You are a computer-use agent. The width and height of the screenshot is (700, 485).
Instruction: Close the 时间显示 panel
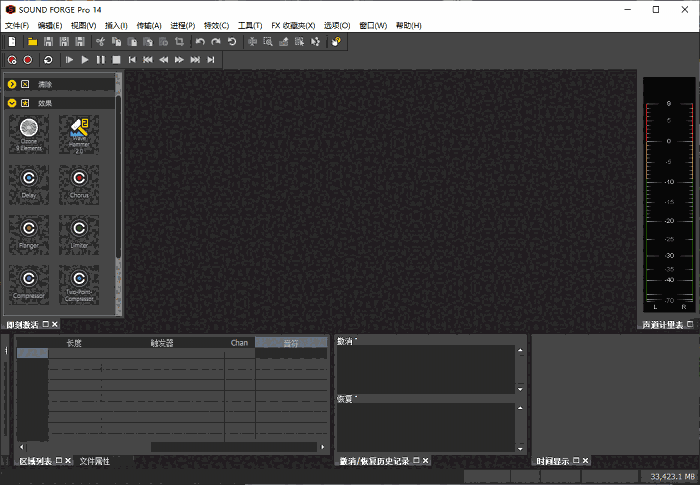(x=586, y=461)
